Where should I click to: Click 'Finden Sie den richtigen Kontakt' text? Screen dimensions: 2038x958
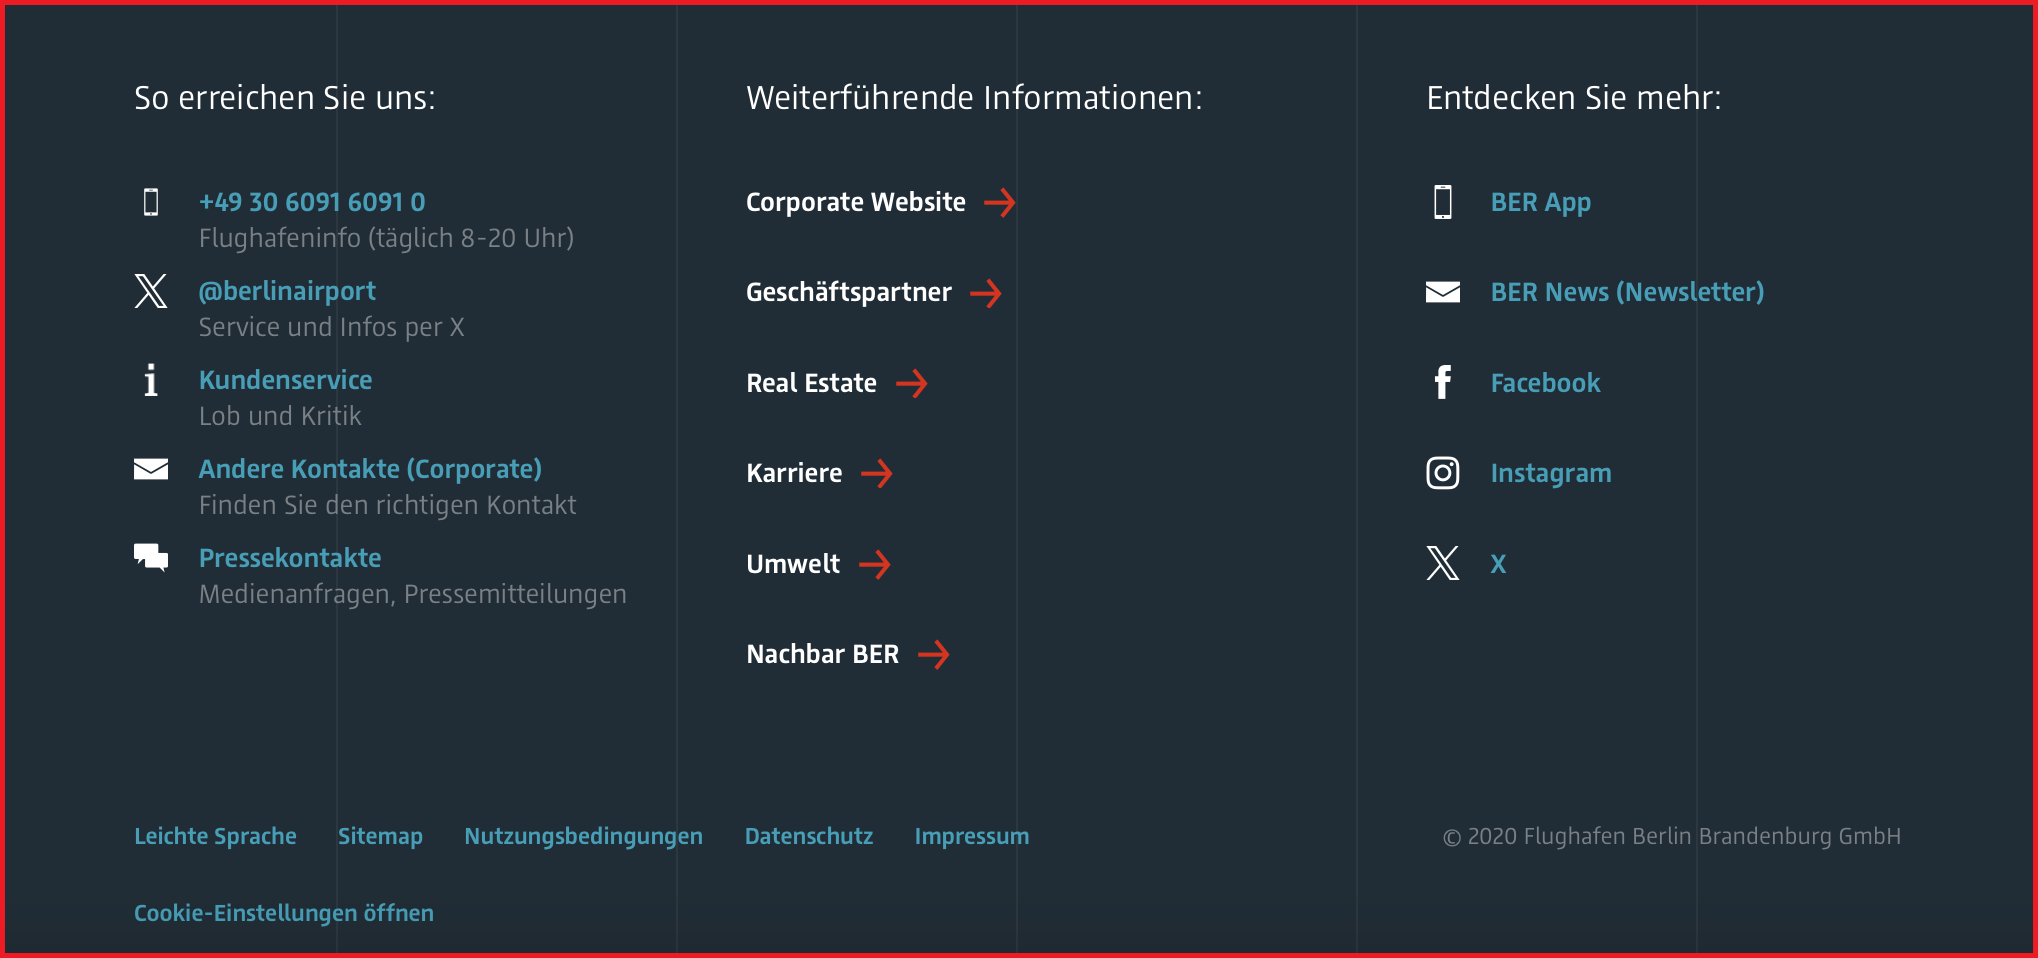387,505
